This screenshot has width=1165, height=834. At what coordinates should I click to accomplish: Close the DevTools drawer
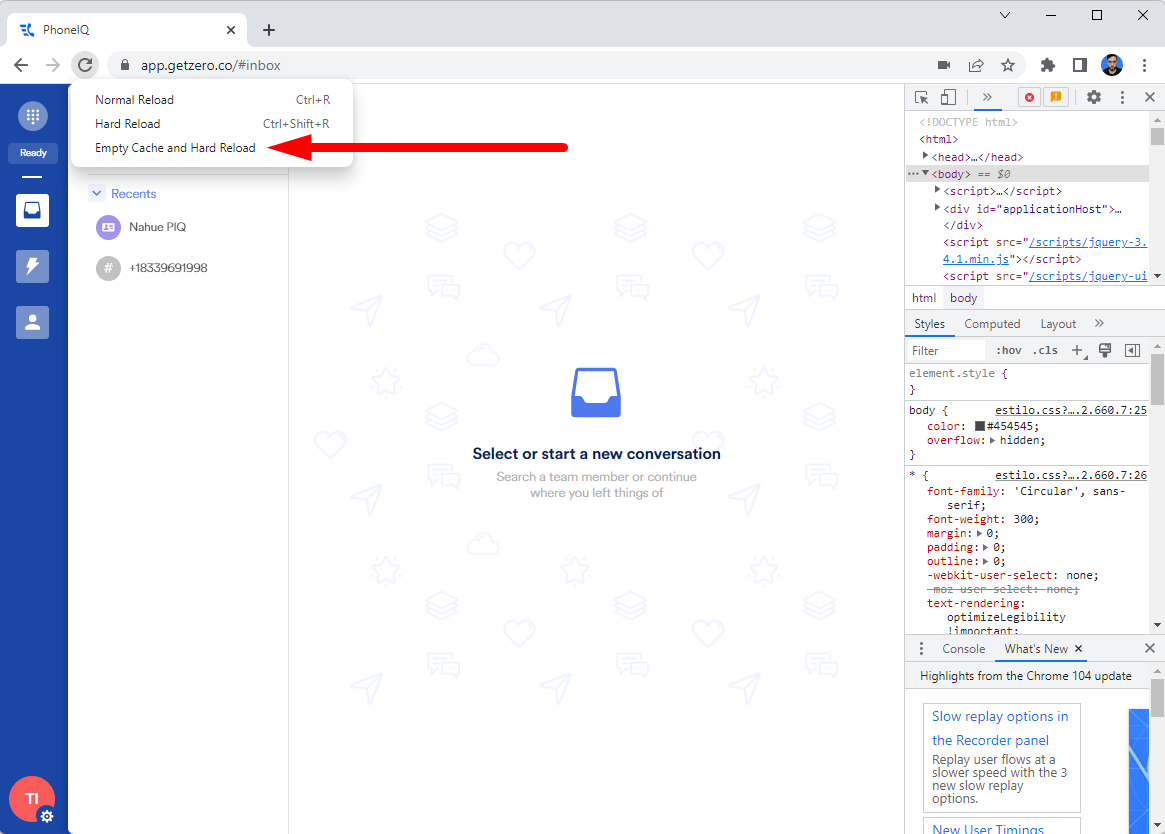[x=1149, y=648]
